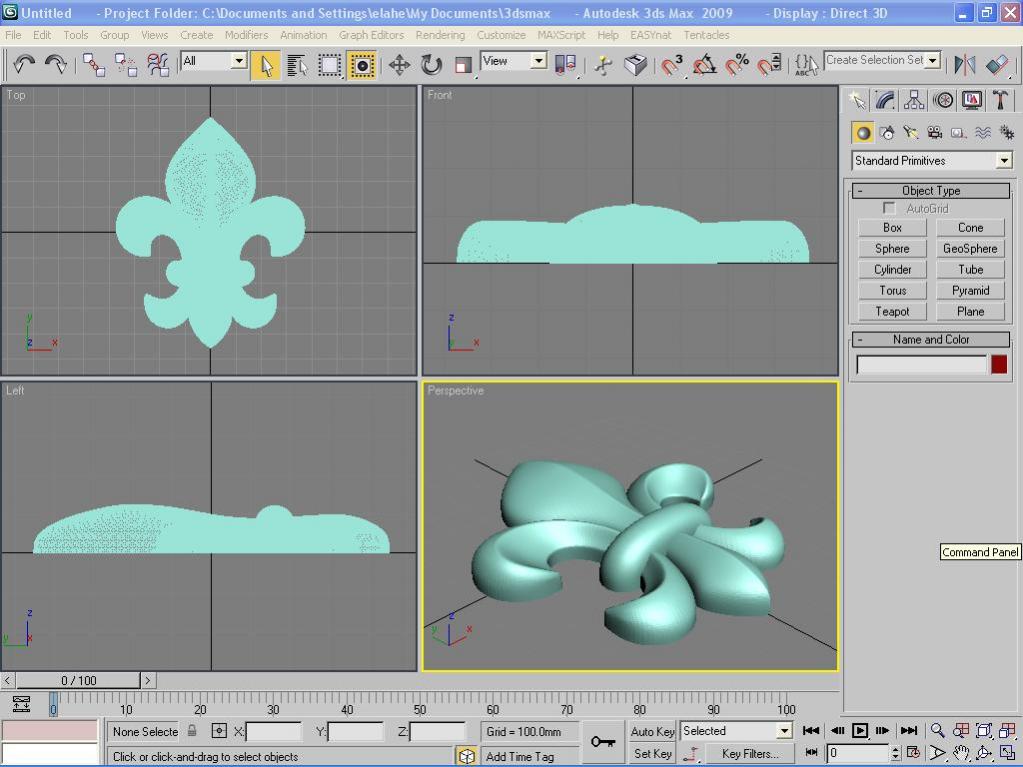
Task: Toggle Set Key mode
Action: pos(653,754)
